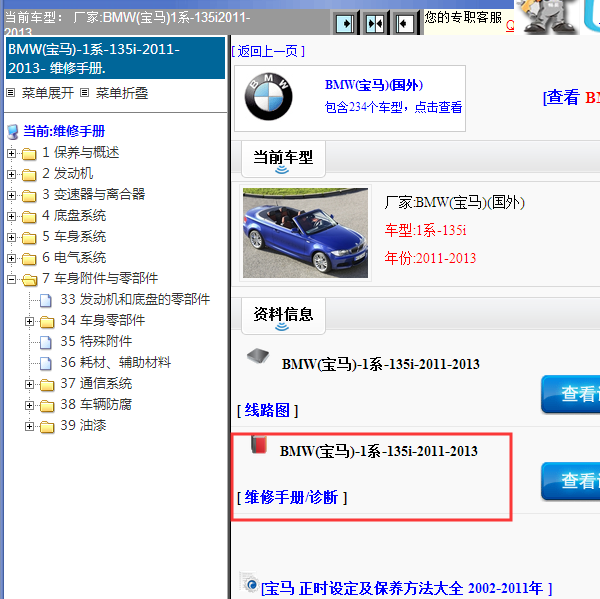
Task: Select the 当前:维修手册 heading
Action: [64, 131]
